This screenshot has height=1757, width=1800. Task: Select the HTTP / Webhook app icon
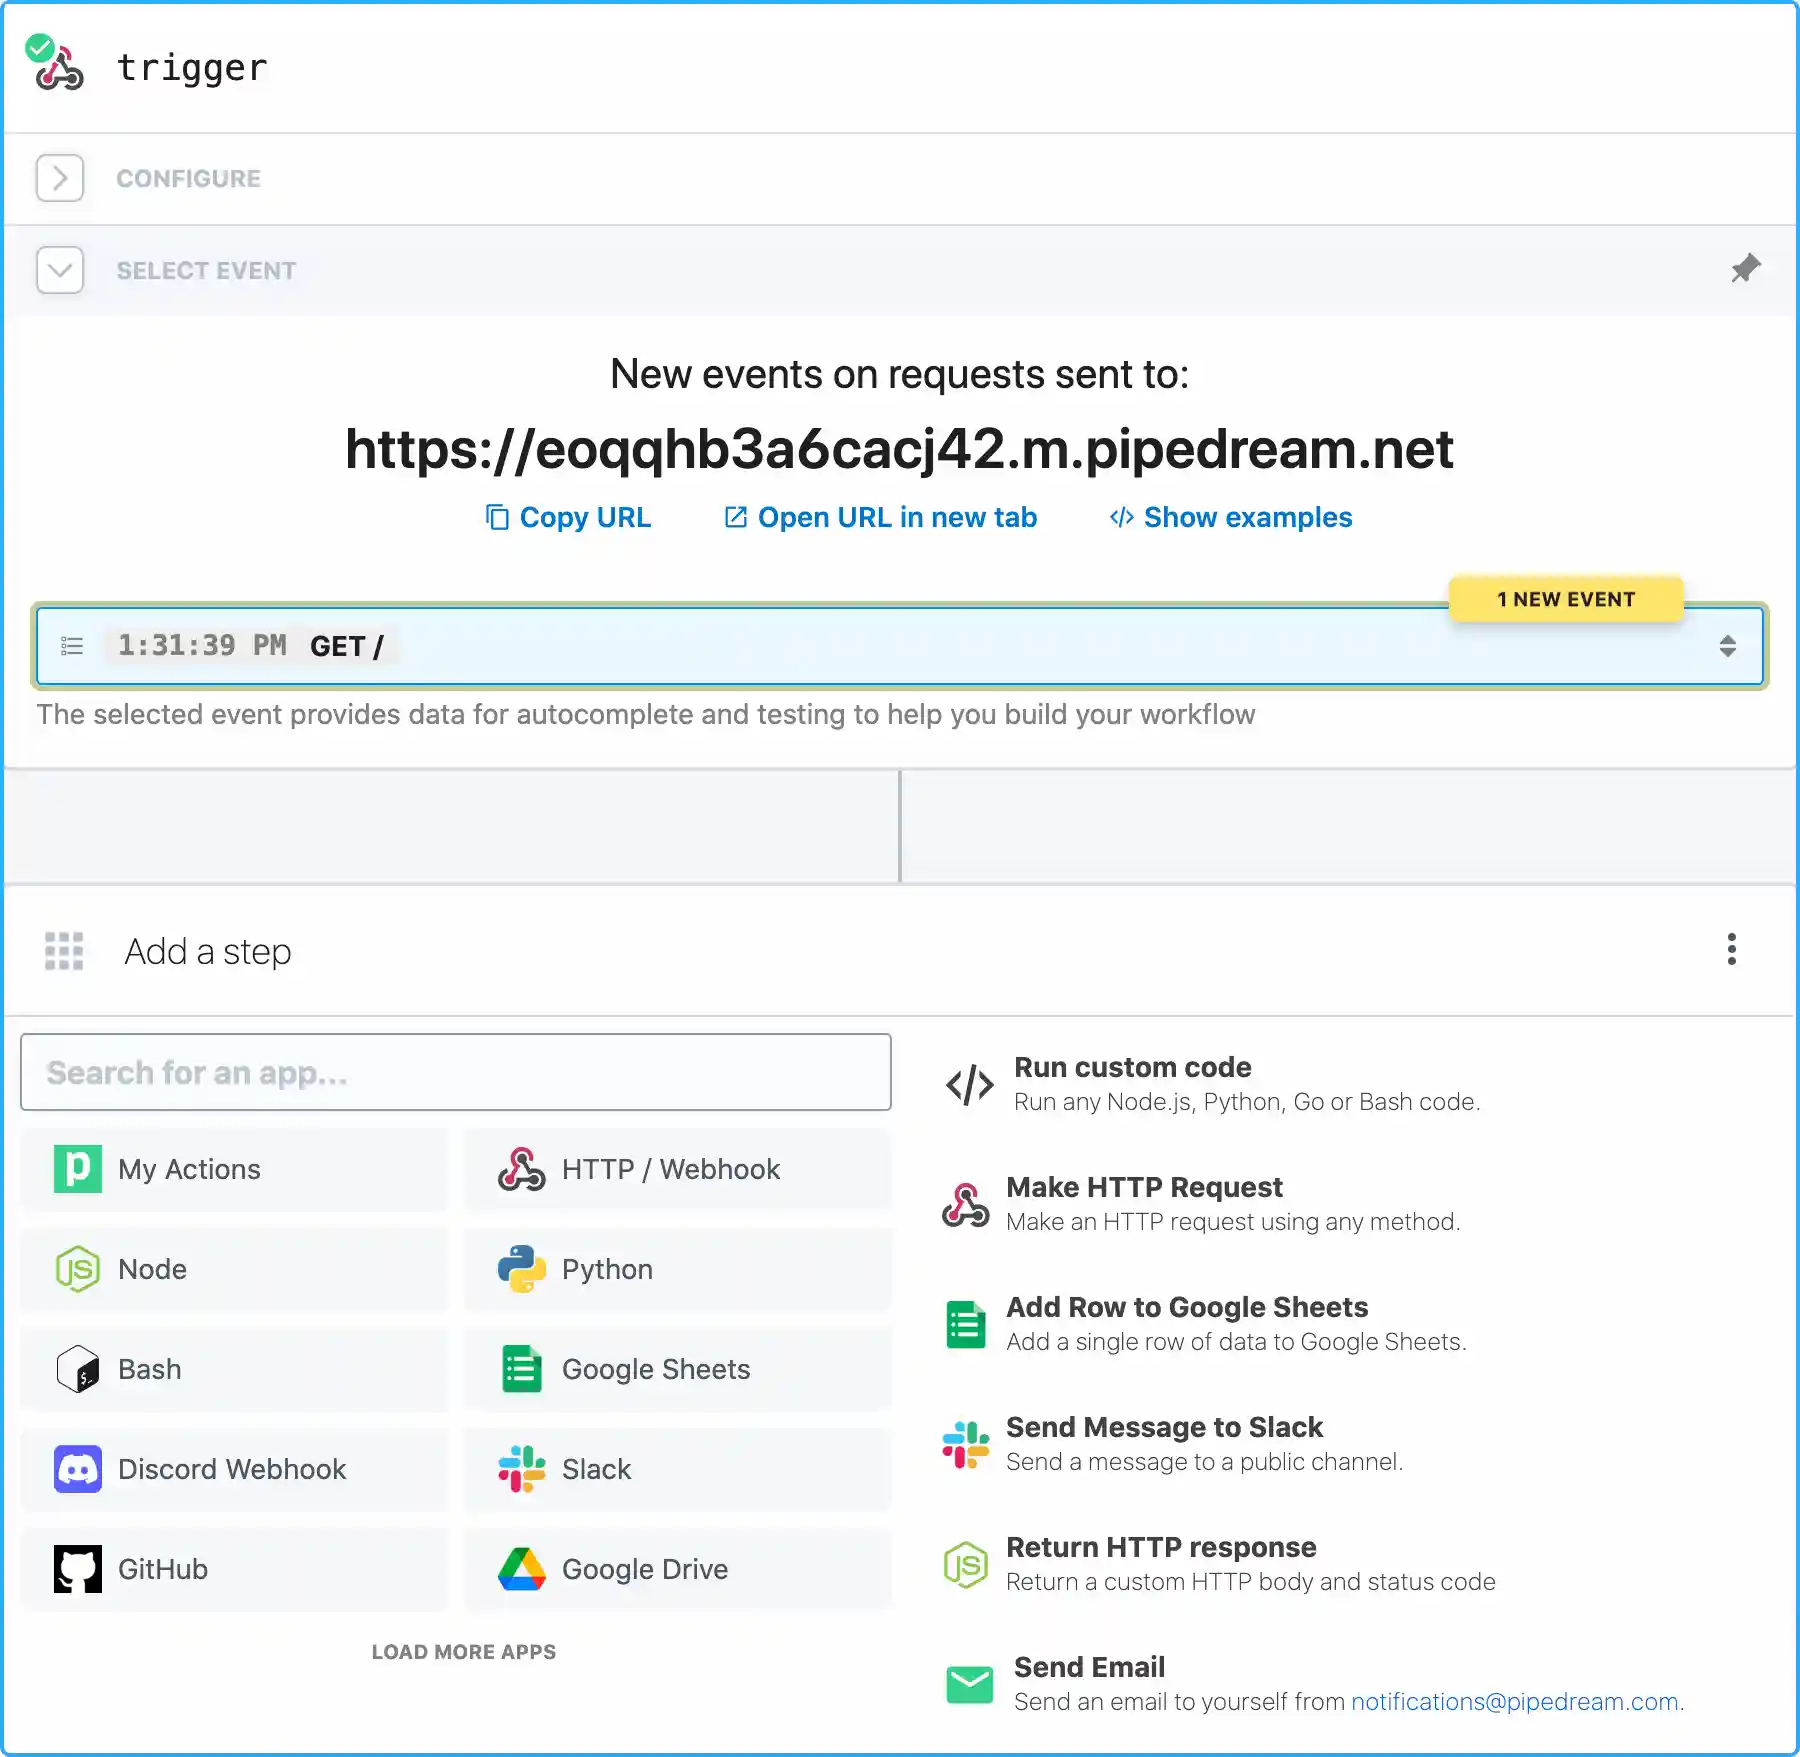pyautogui.click(x=521, y=1169)
